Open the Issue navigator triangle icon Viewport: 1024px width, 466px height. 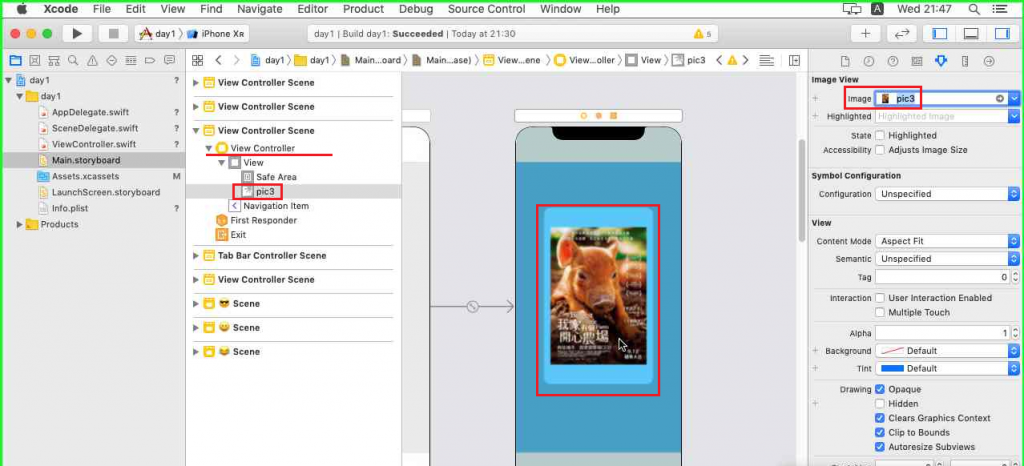92,61
